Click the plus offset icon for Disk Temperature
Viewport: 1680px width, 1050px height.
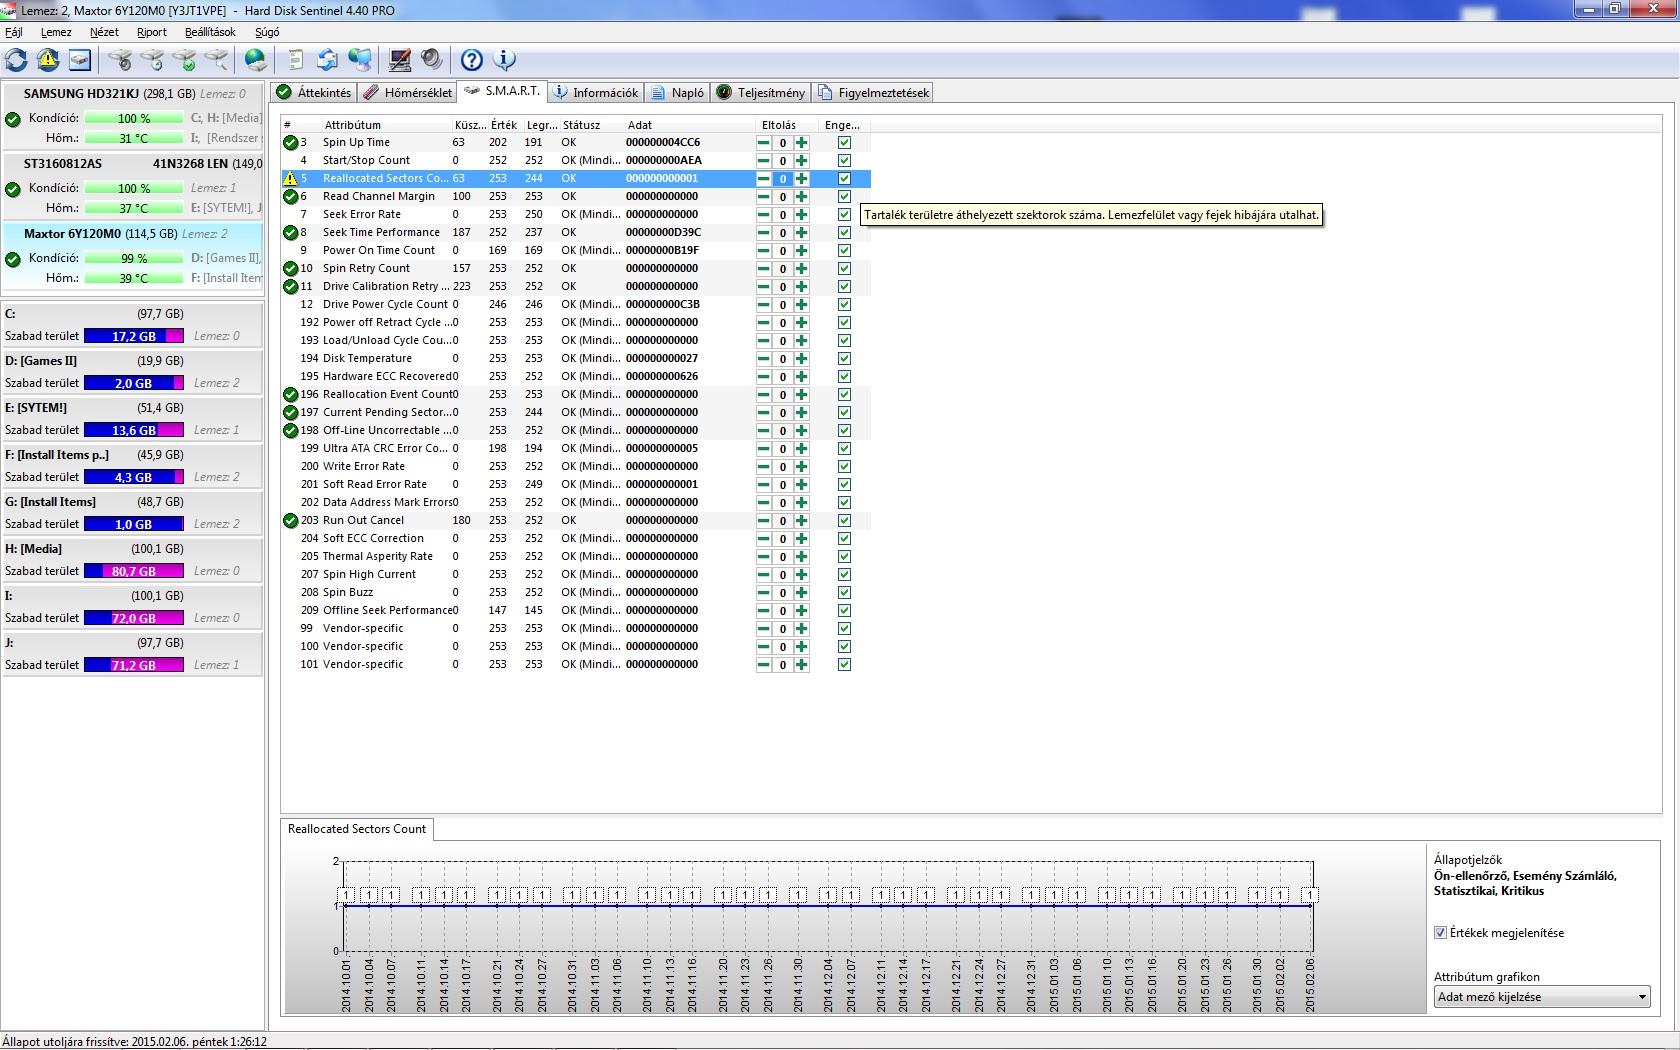pos(801,359)
